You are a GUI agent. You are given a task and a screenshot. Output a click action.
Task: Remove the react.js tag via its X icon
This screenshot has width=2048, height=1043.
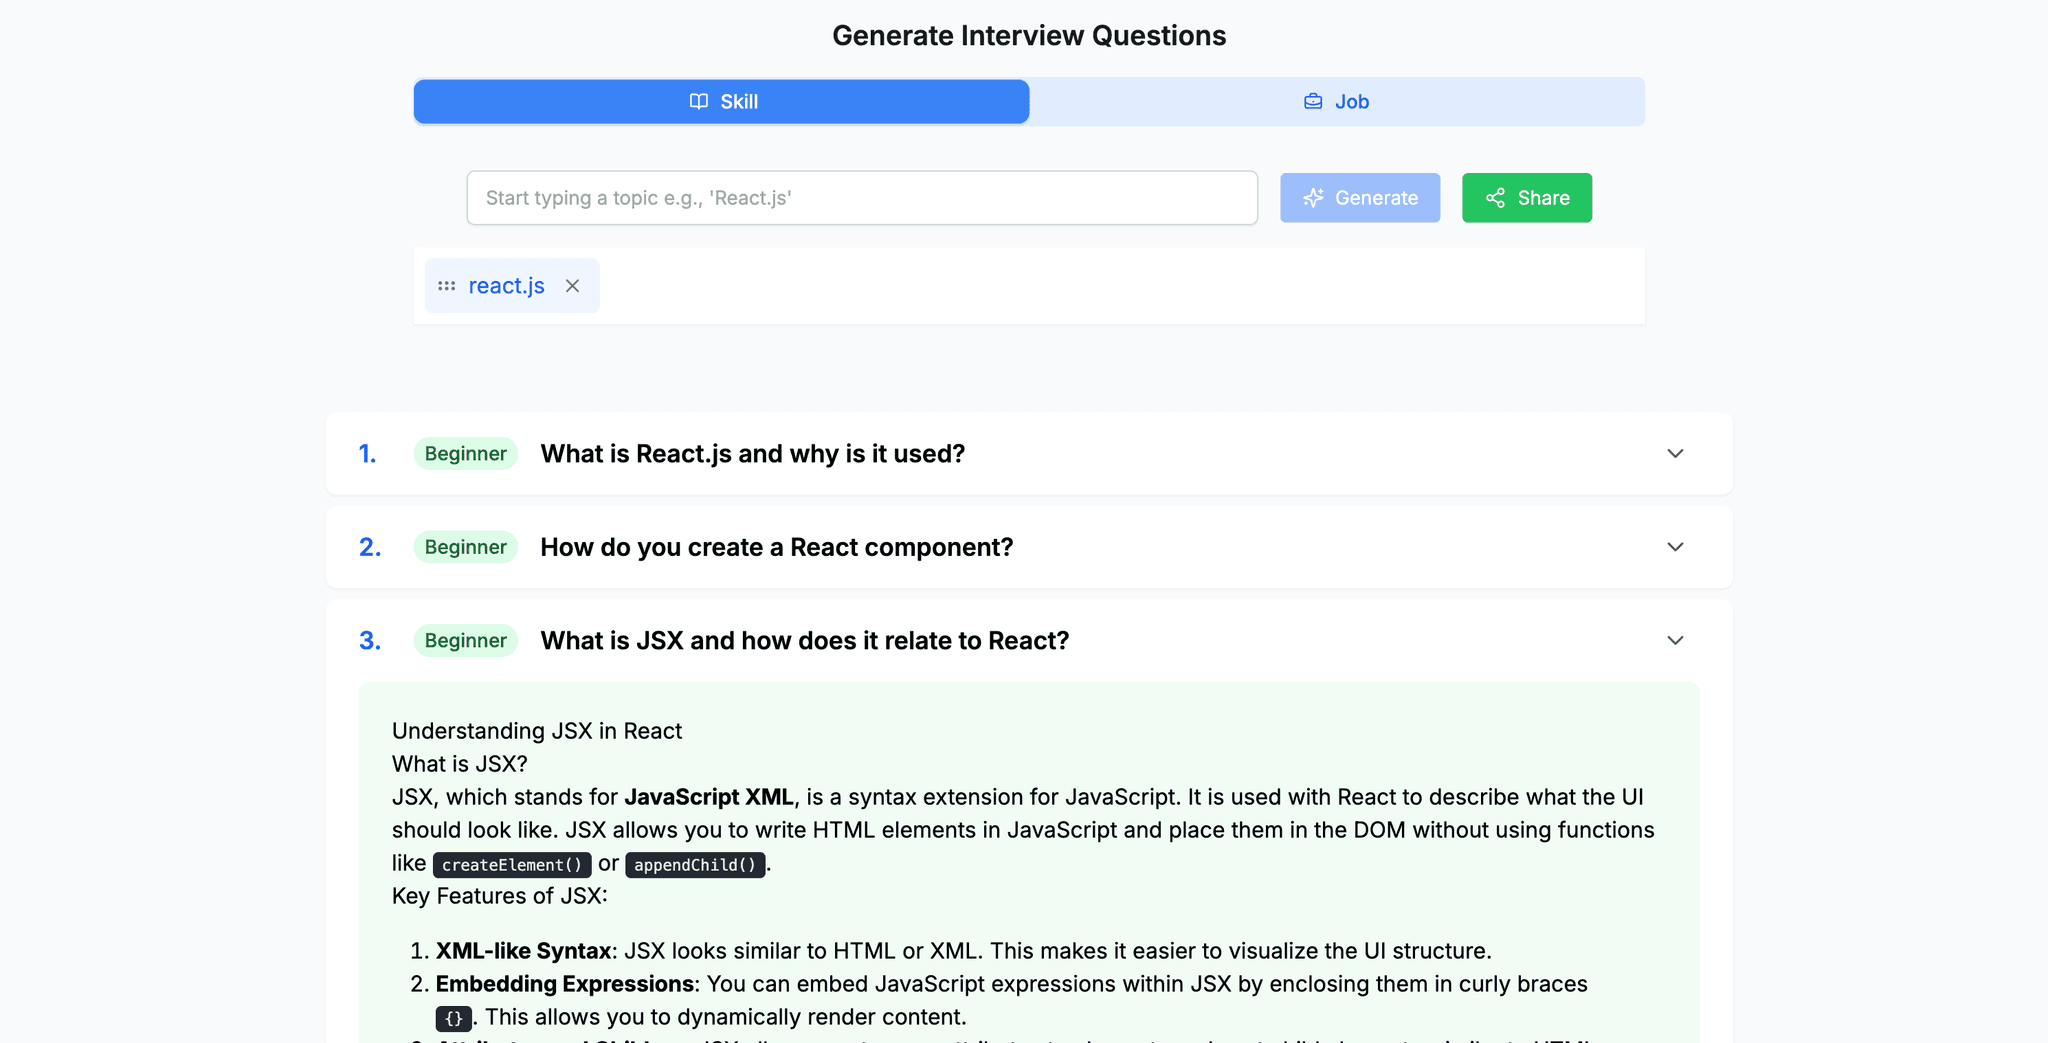tap(573, 285)
